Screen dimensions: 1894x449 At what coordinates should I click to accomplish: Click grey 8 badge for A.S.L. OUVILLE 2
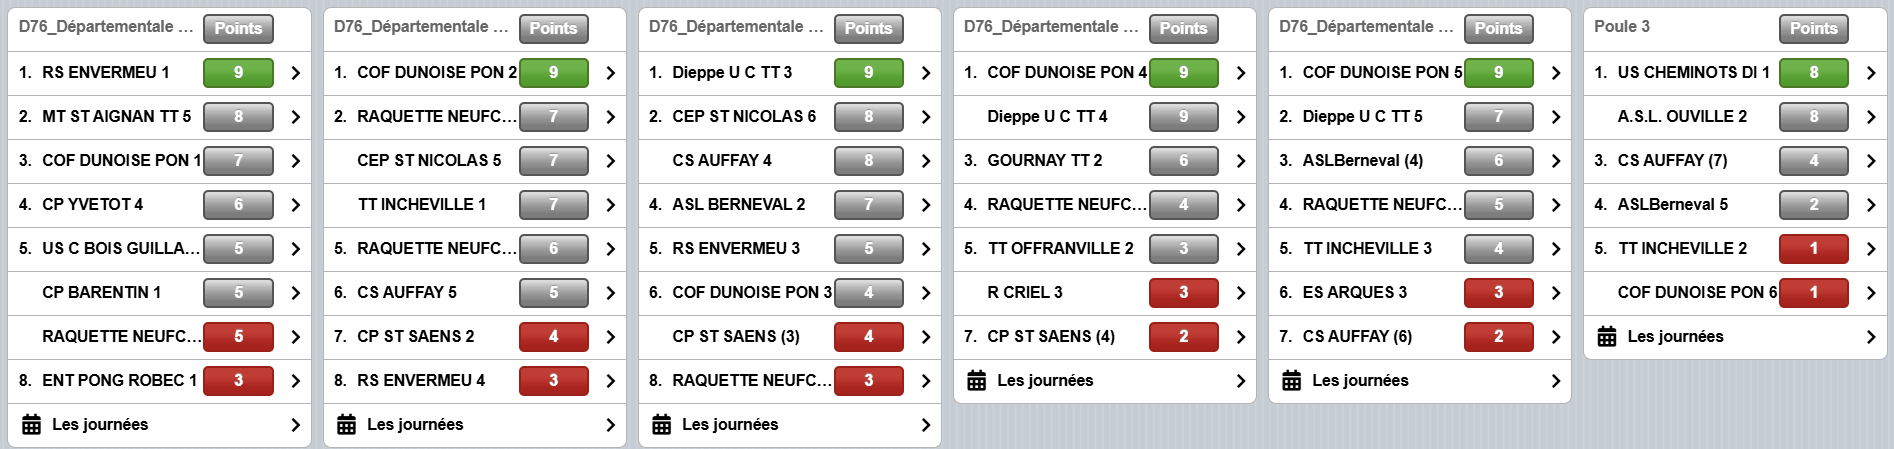[1813, 117]
